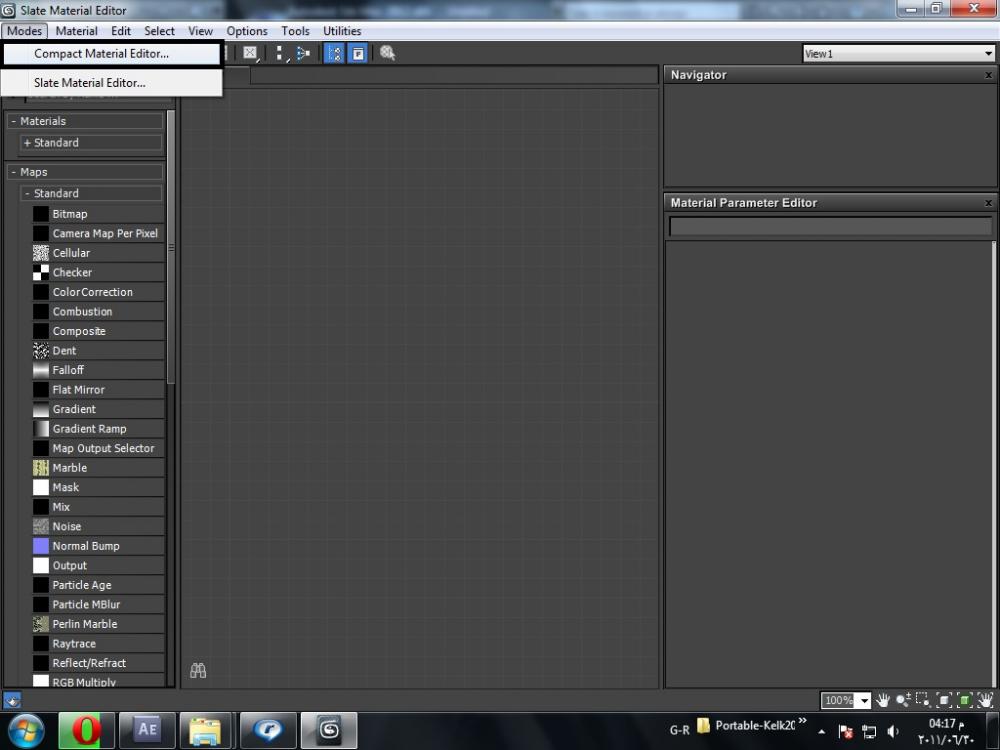Image resolution: width=1000 pixels, height=750 pixels.
Task: Select the Reflect/Refract map
Action: [x=98, y=663]
